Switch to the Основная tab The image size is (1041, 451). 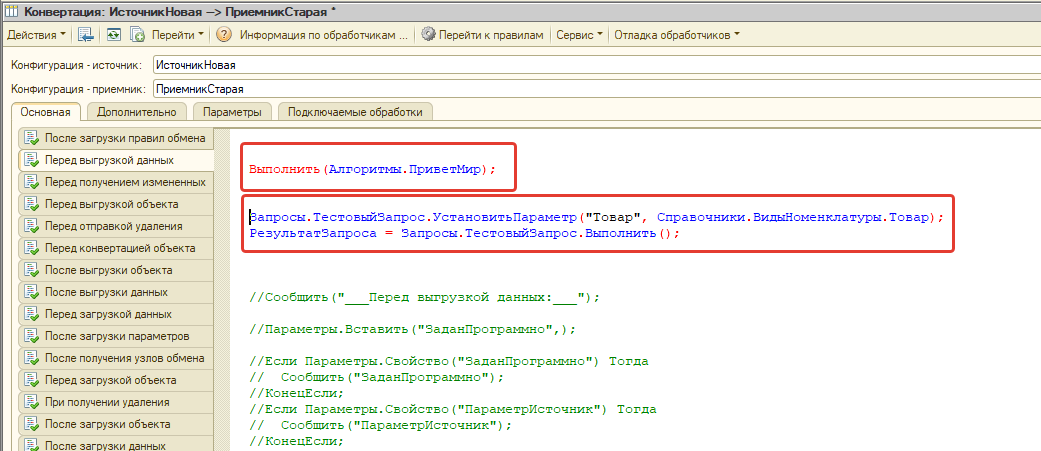click(45, 112)
